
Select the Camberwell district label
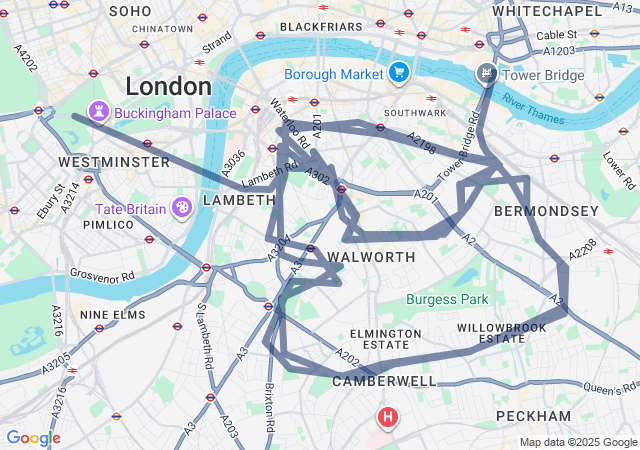coord(384,381)
